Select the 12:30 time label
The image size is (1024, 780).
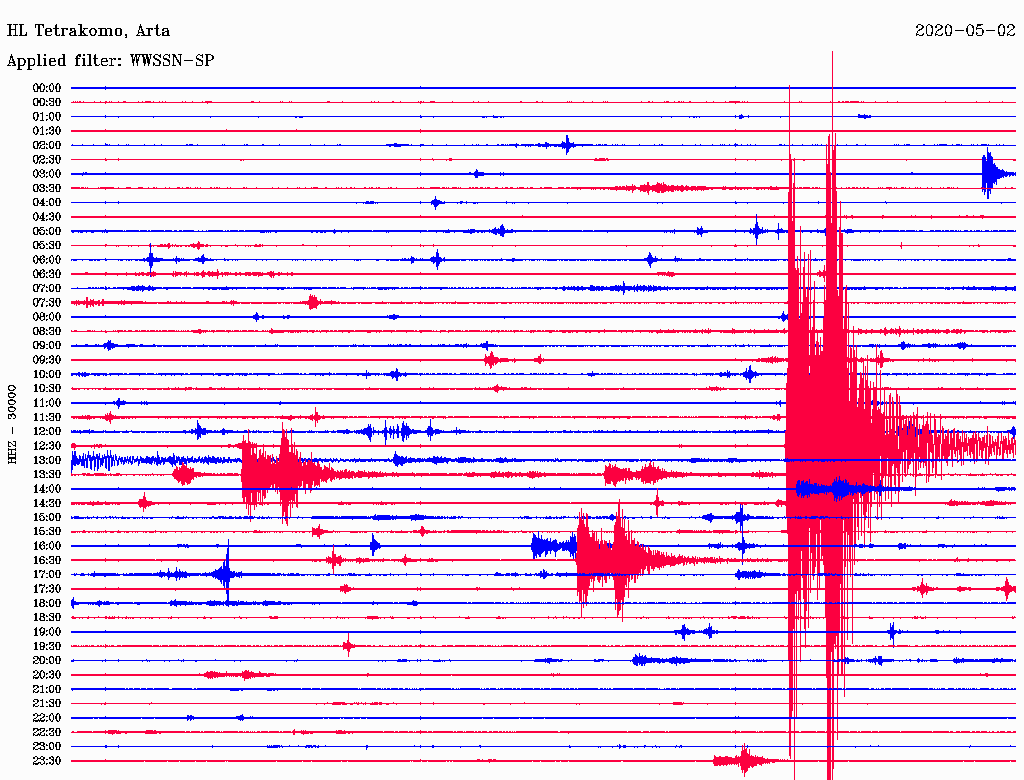(46, 446)
